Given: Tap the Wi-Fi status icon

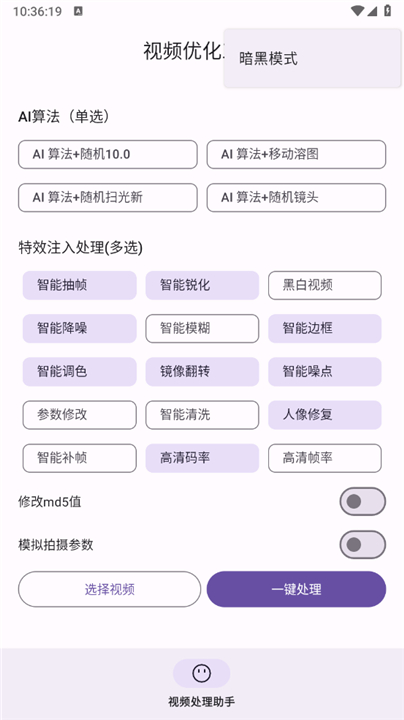Looking at the screenshot, I should pyautogui.click(x=357, y=11).
